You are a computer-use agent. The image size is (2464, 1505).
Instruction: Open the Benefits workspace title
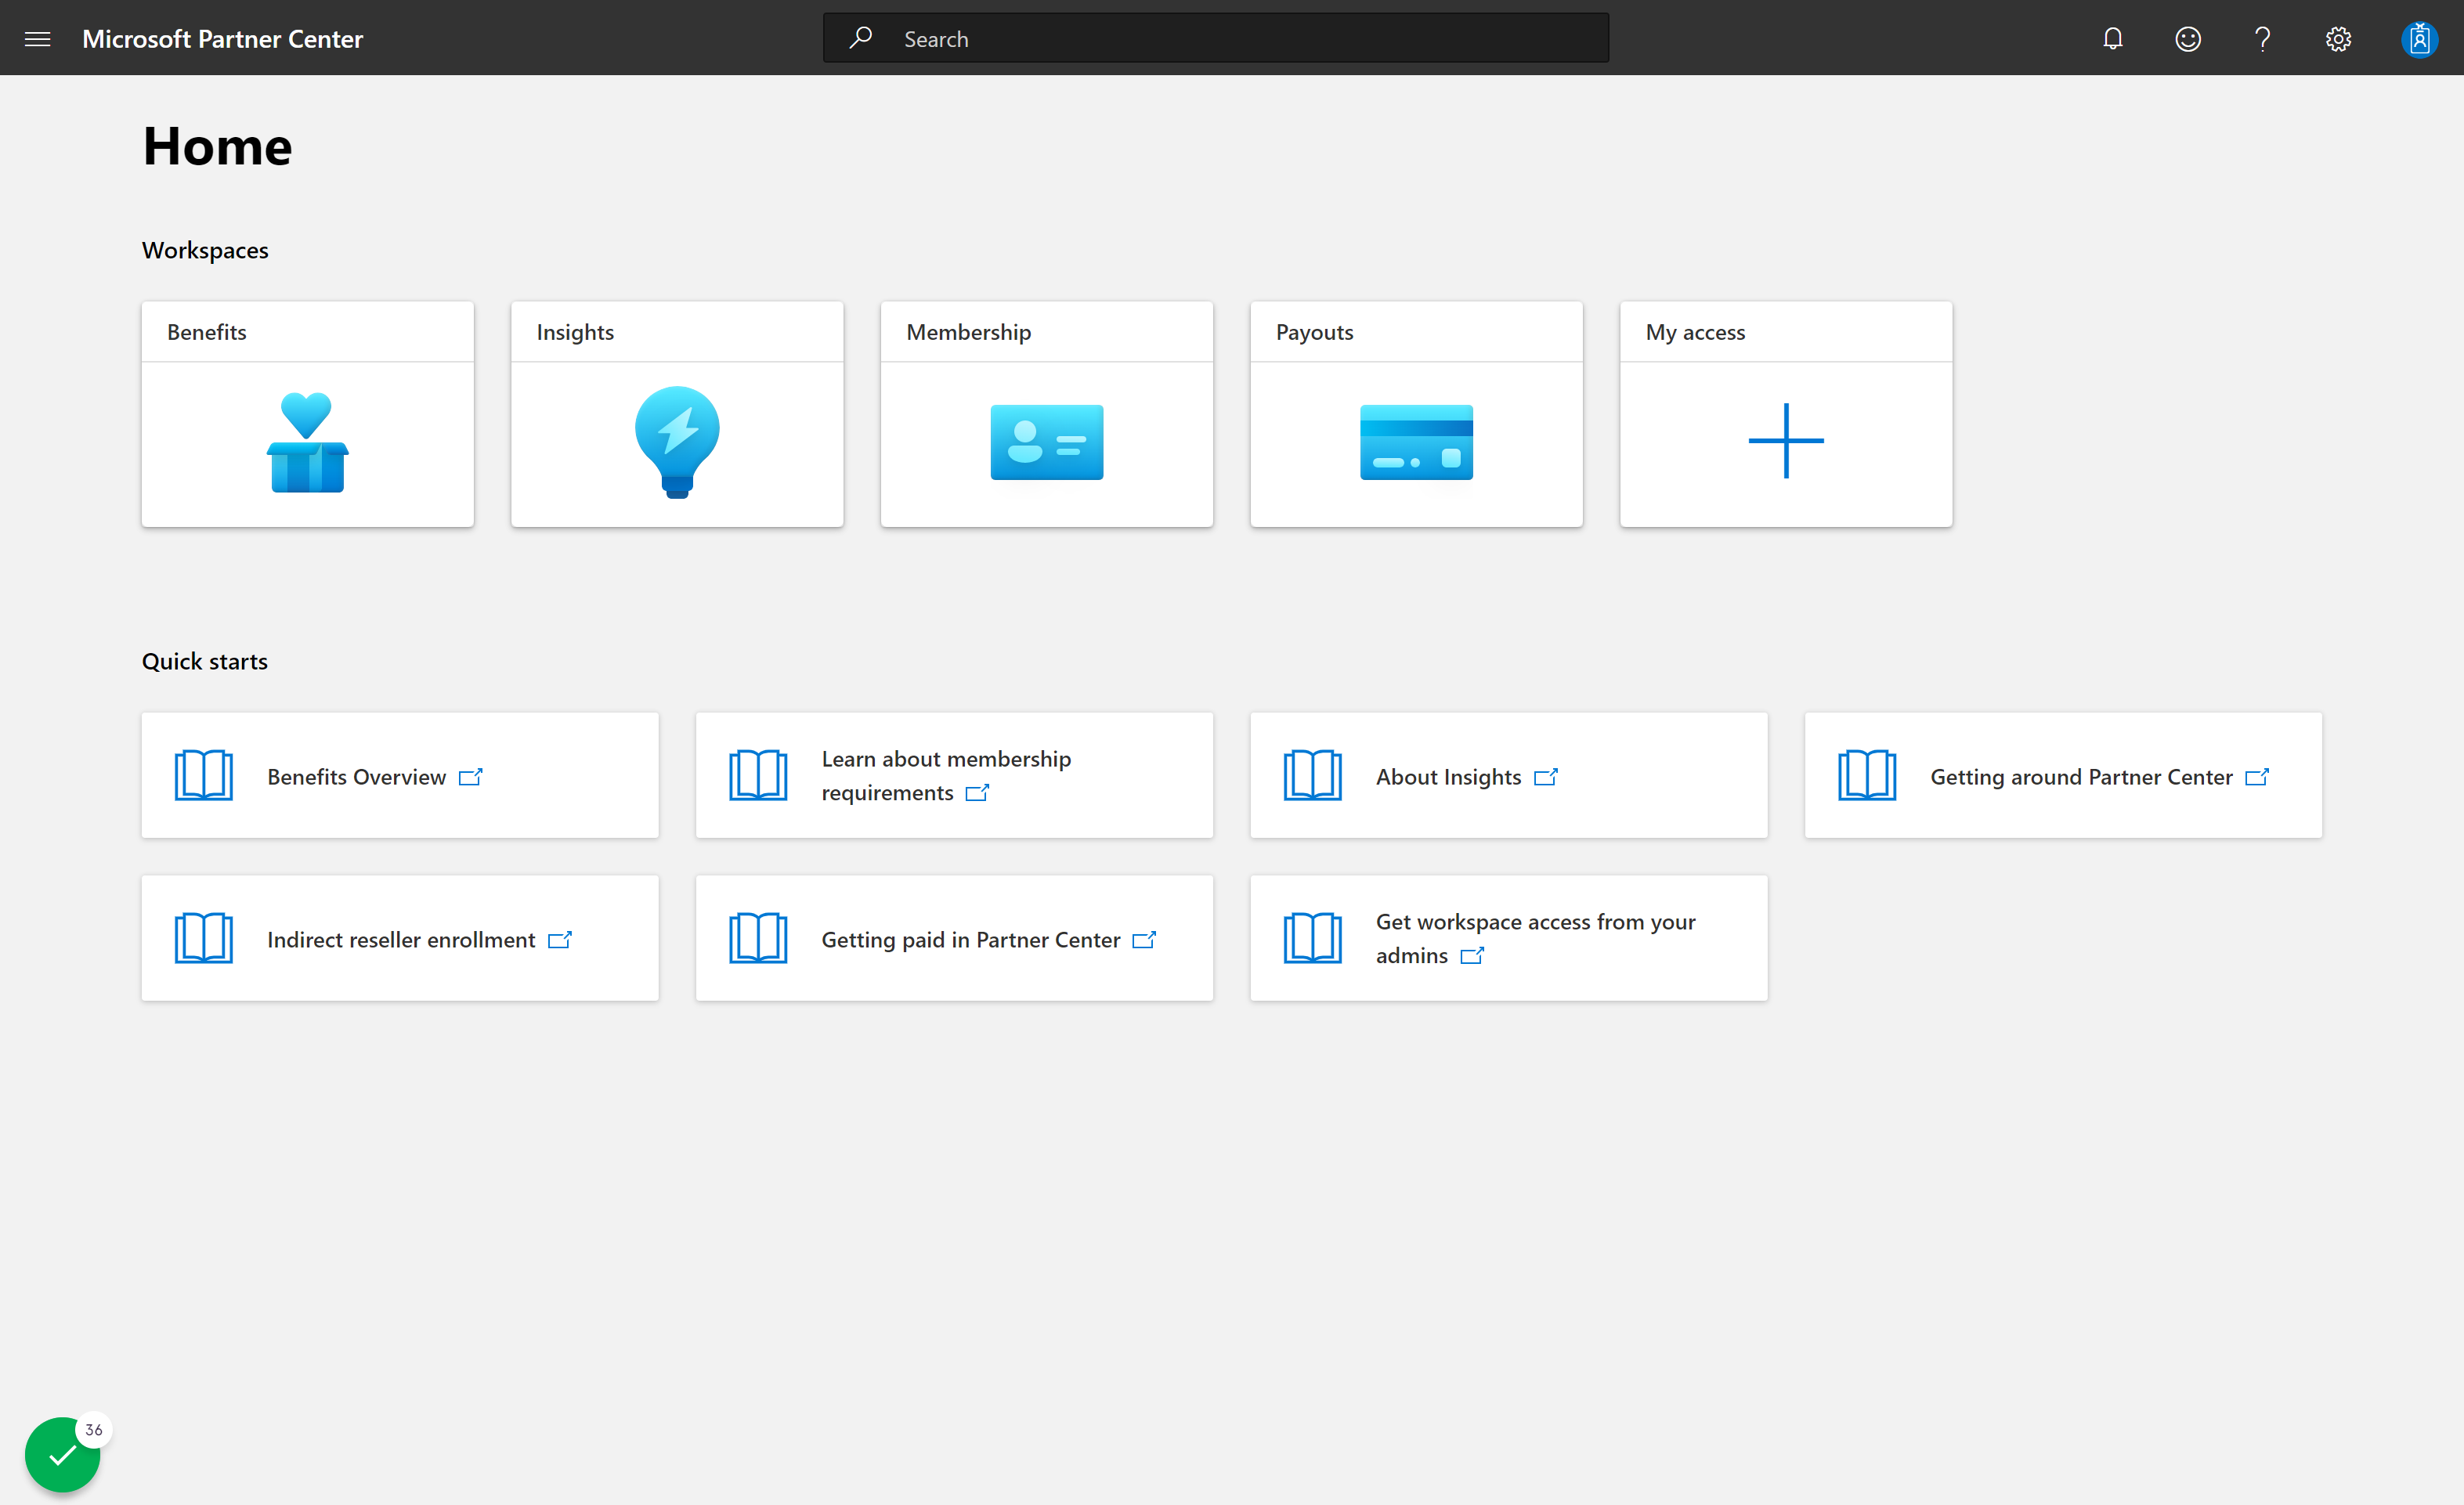(206, 332)
